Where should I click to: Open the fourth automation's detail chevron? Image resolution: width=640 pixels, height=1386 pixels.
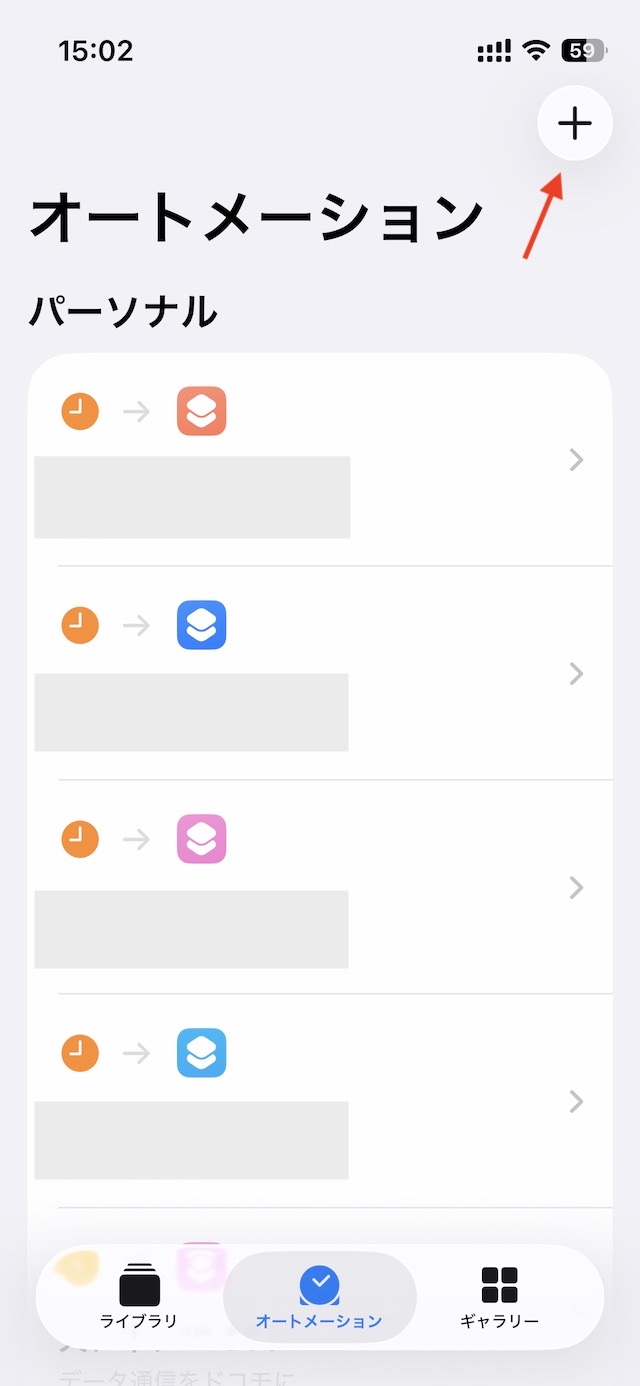[x=576, y=1102]
